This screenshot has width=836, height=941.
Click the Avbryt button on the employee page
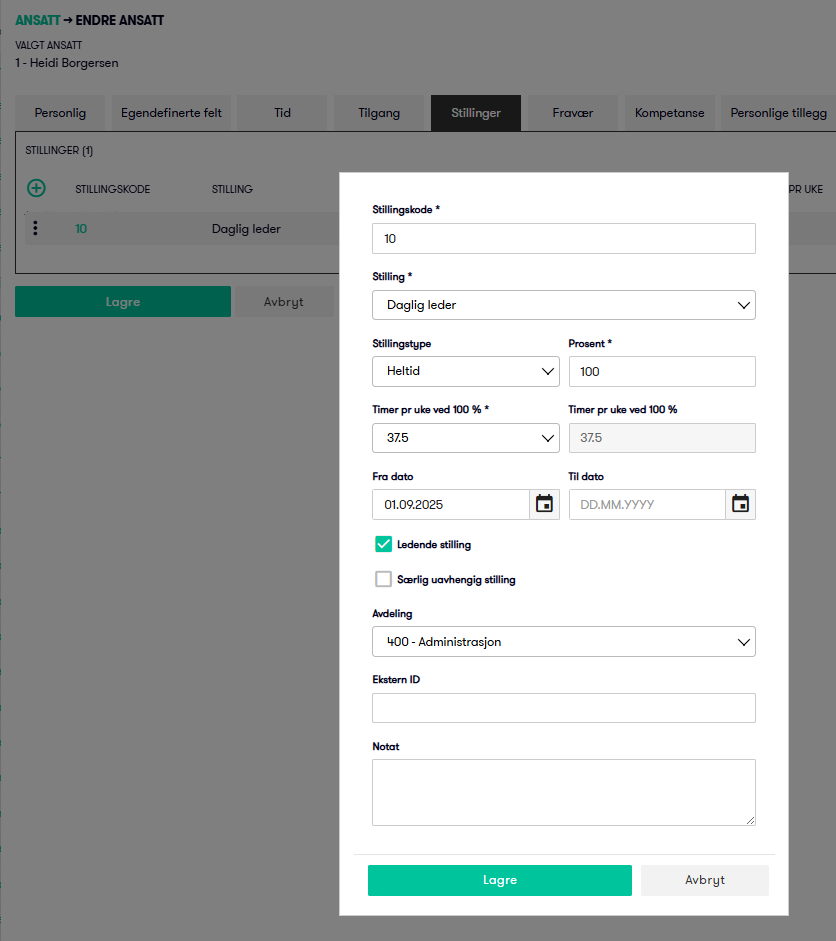point(283,301)
